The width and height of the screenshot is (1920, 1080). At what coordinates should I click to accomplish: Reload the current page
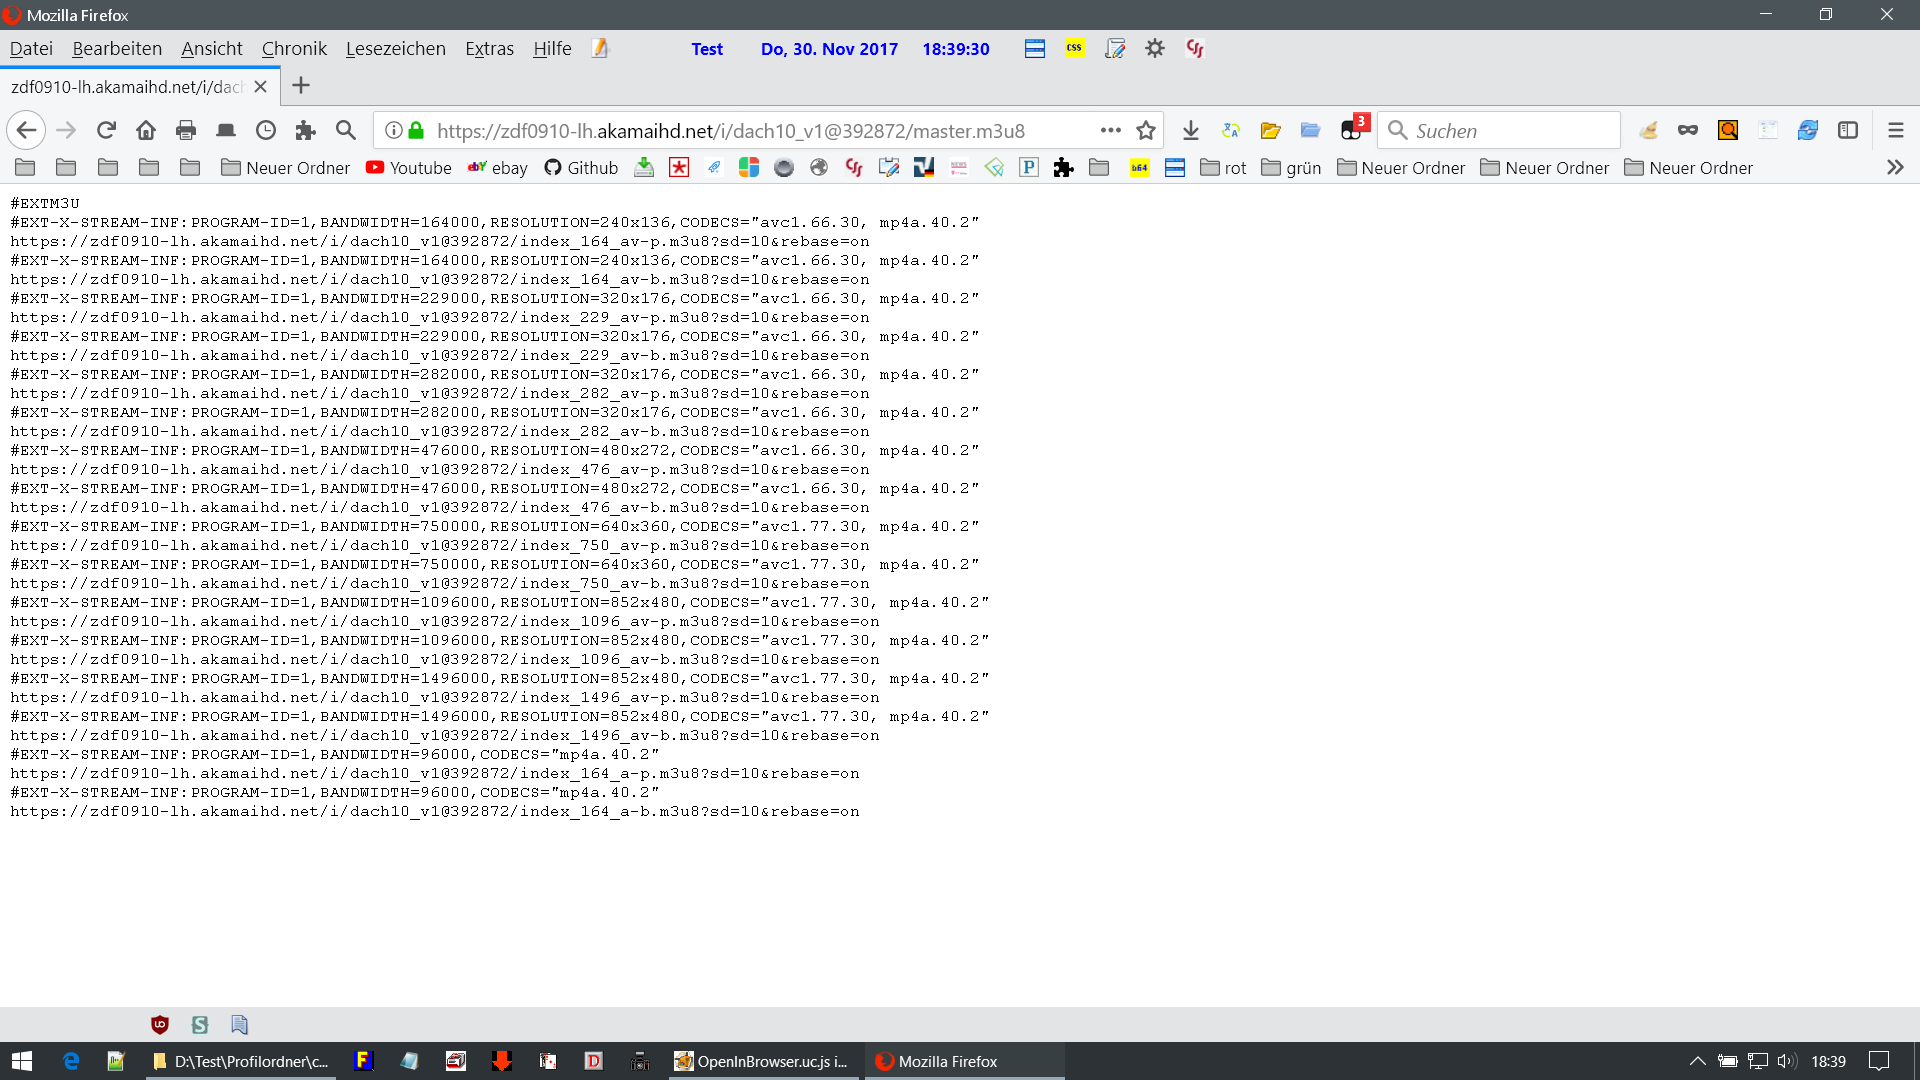tap(106, 130)
